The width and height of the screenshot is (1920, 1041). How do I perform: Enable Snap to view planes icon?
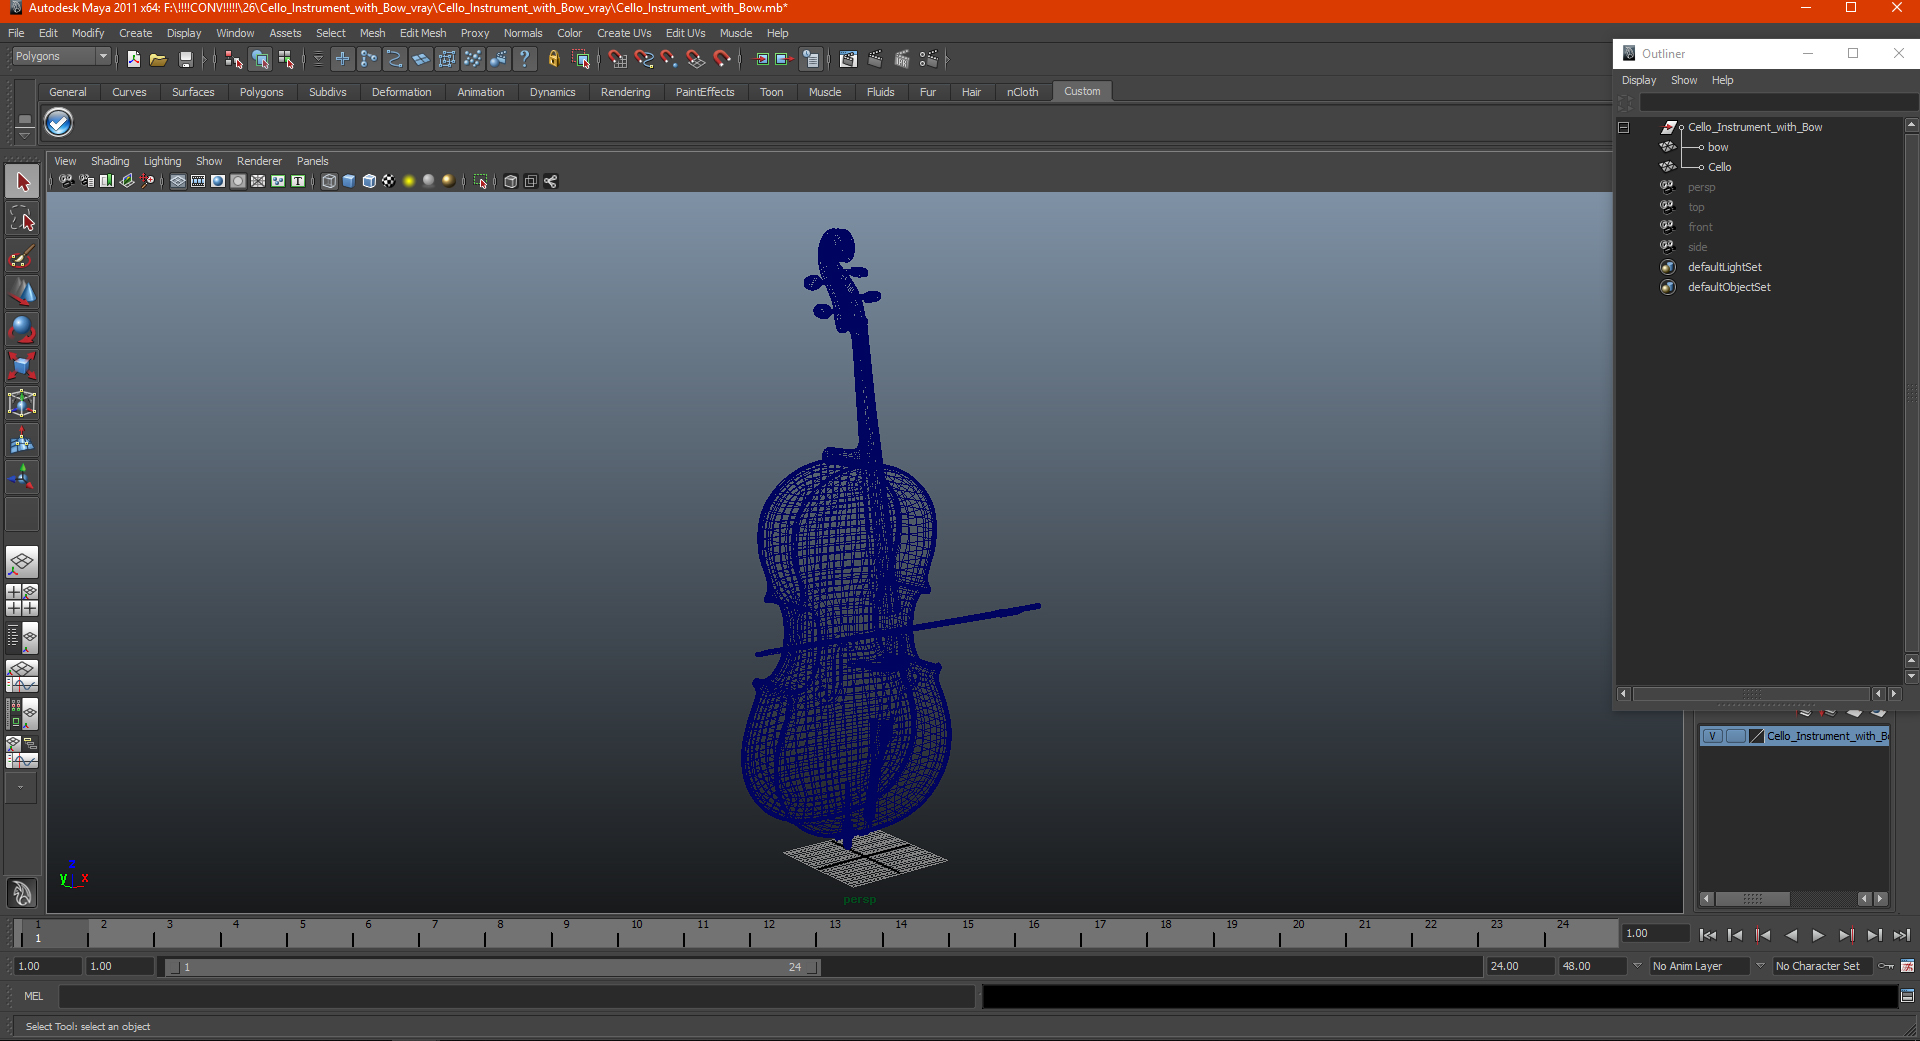[696, 60]
